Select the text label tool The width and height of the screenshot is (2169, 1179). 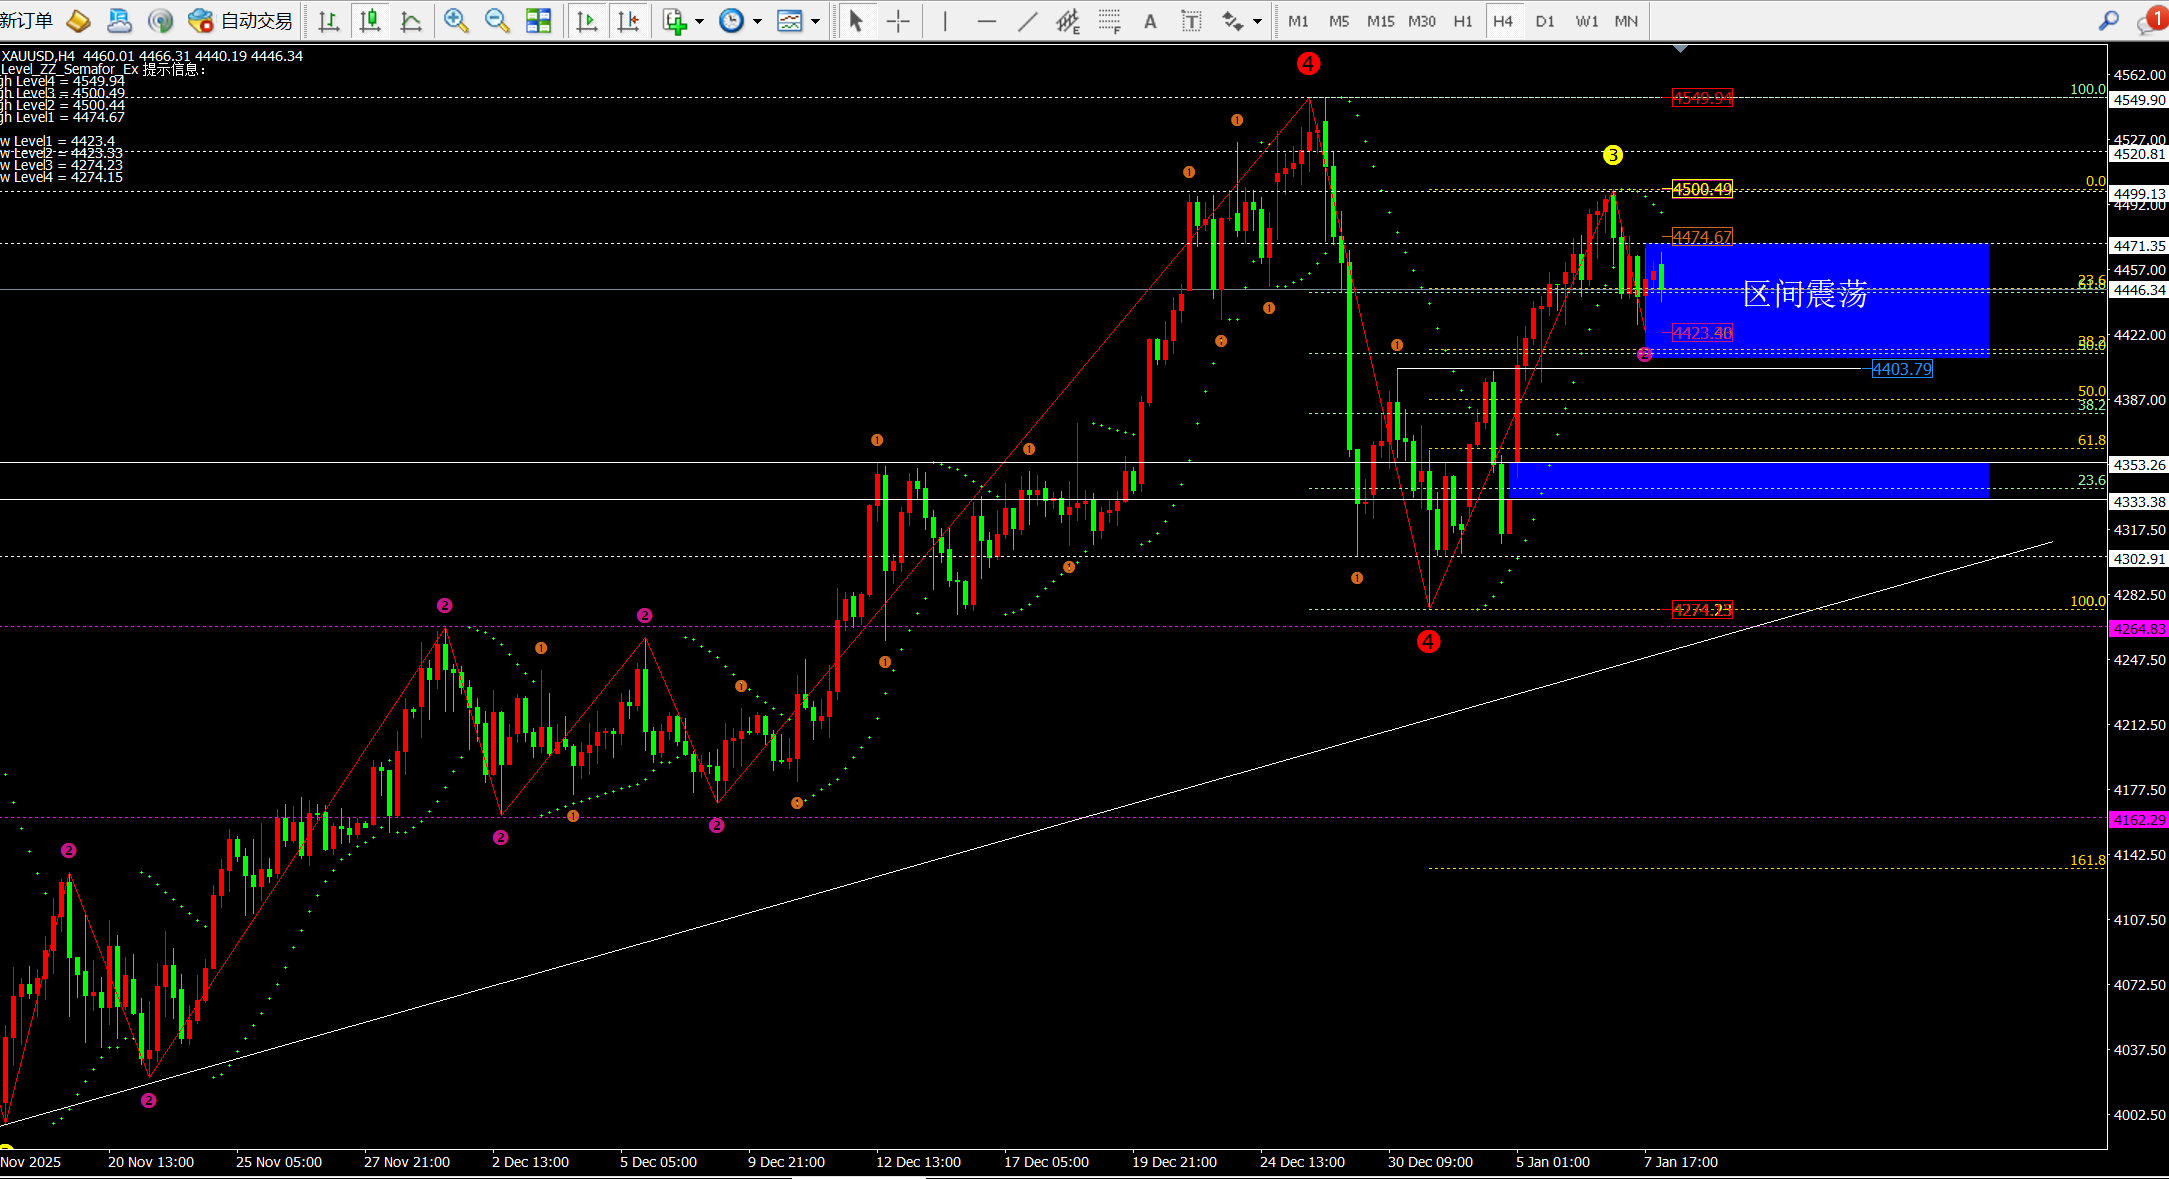pyautogui.click(x=1191, y=21)
